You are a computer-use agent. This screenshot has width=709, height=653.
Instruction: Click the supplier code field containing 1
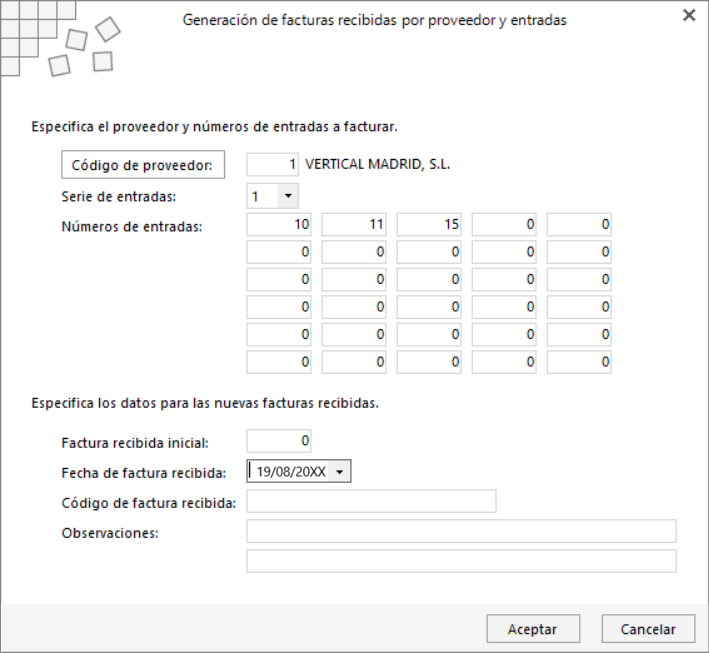point(272,164)
